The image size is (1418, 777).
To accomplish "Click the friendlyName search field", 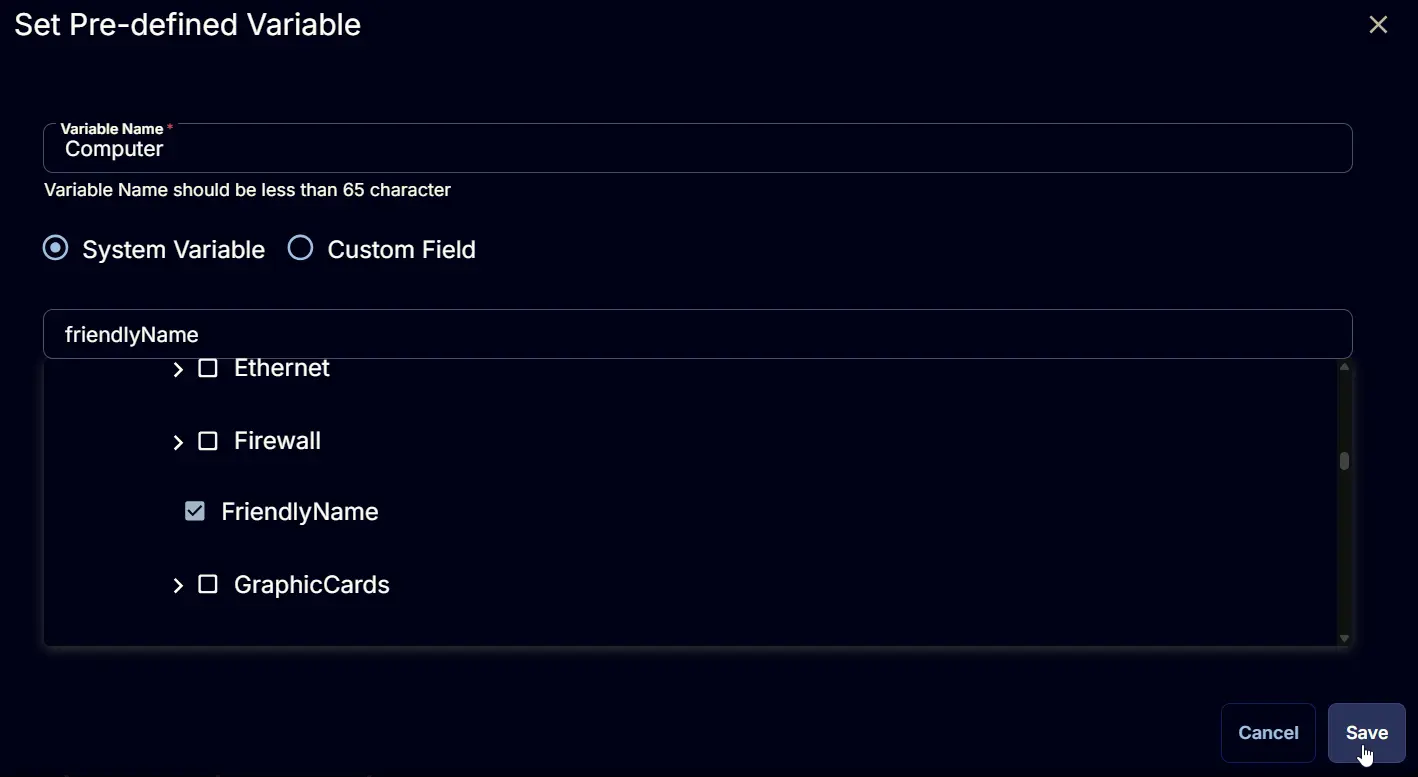I will point(698,334).
